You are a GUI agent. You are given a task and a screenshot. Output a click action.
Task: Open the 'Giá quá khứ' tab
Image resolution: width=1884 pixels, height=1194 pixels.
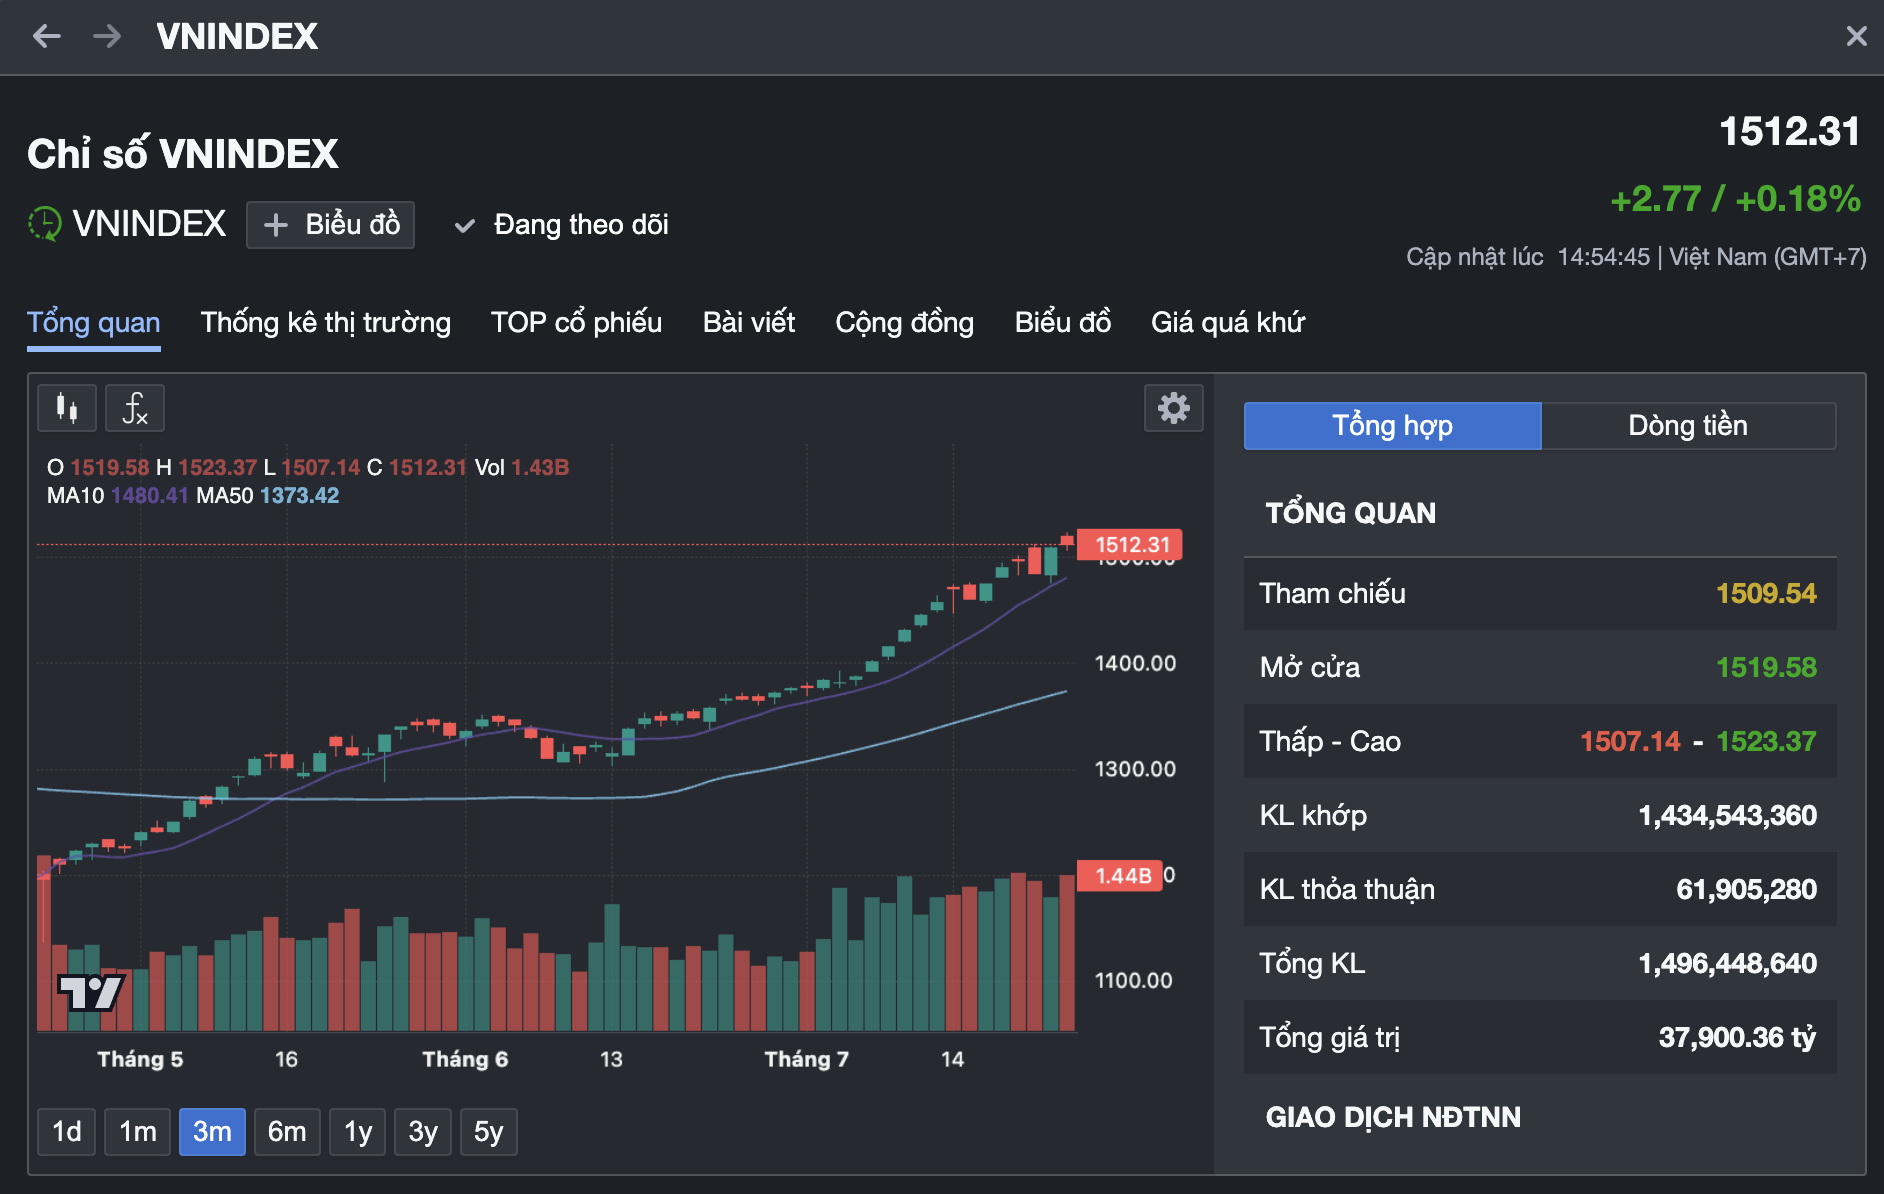pyautogui.click(x=1227, y=323)
